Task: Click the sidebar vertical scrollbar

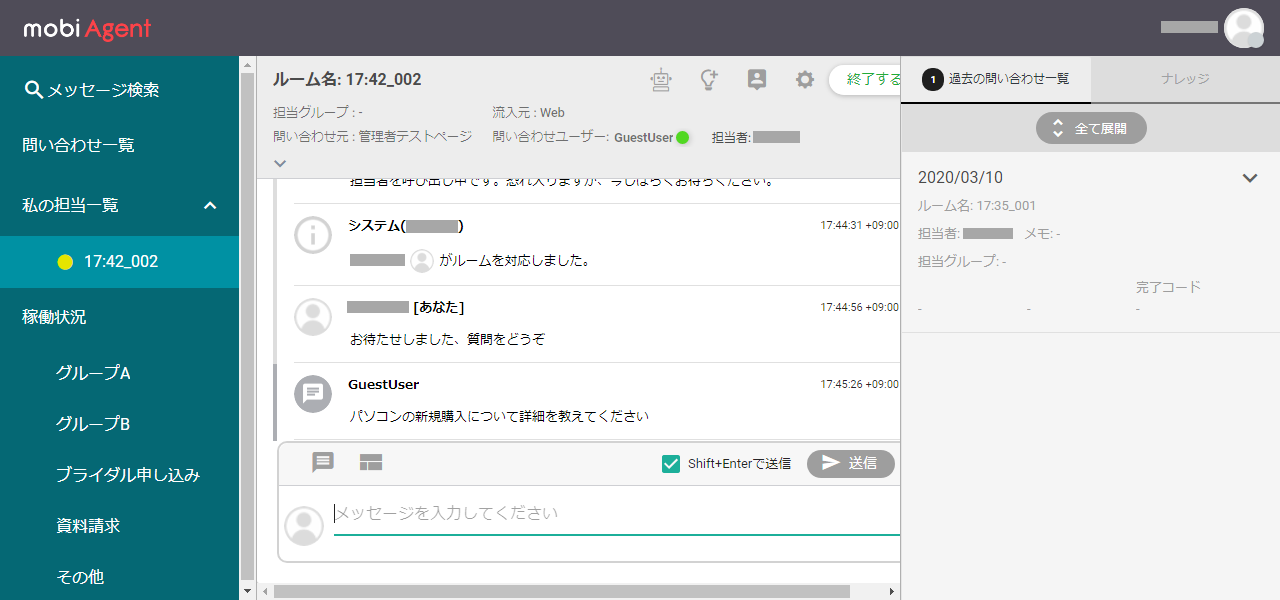Action: [248, 326]
